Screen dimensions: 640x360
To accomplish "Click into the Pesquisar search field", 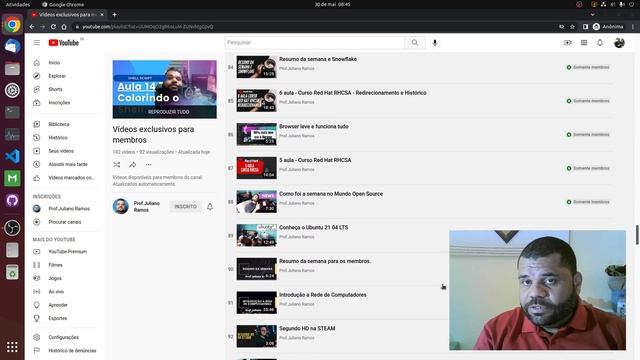I will pos(314,42).
